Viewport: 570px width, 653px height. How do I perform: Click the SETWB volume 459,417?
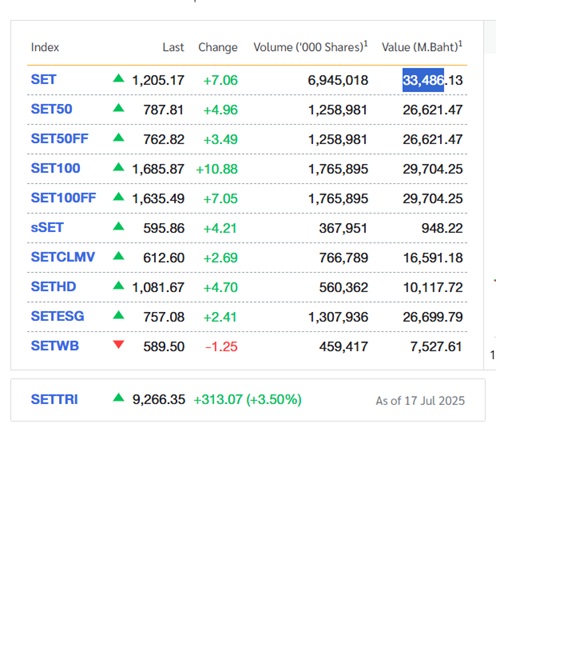(x=343, y=346)
